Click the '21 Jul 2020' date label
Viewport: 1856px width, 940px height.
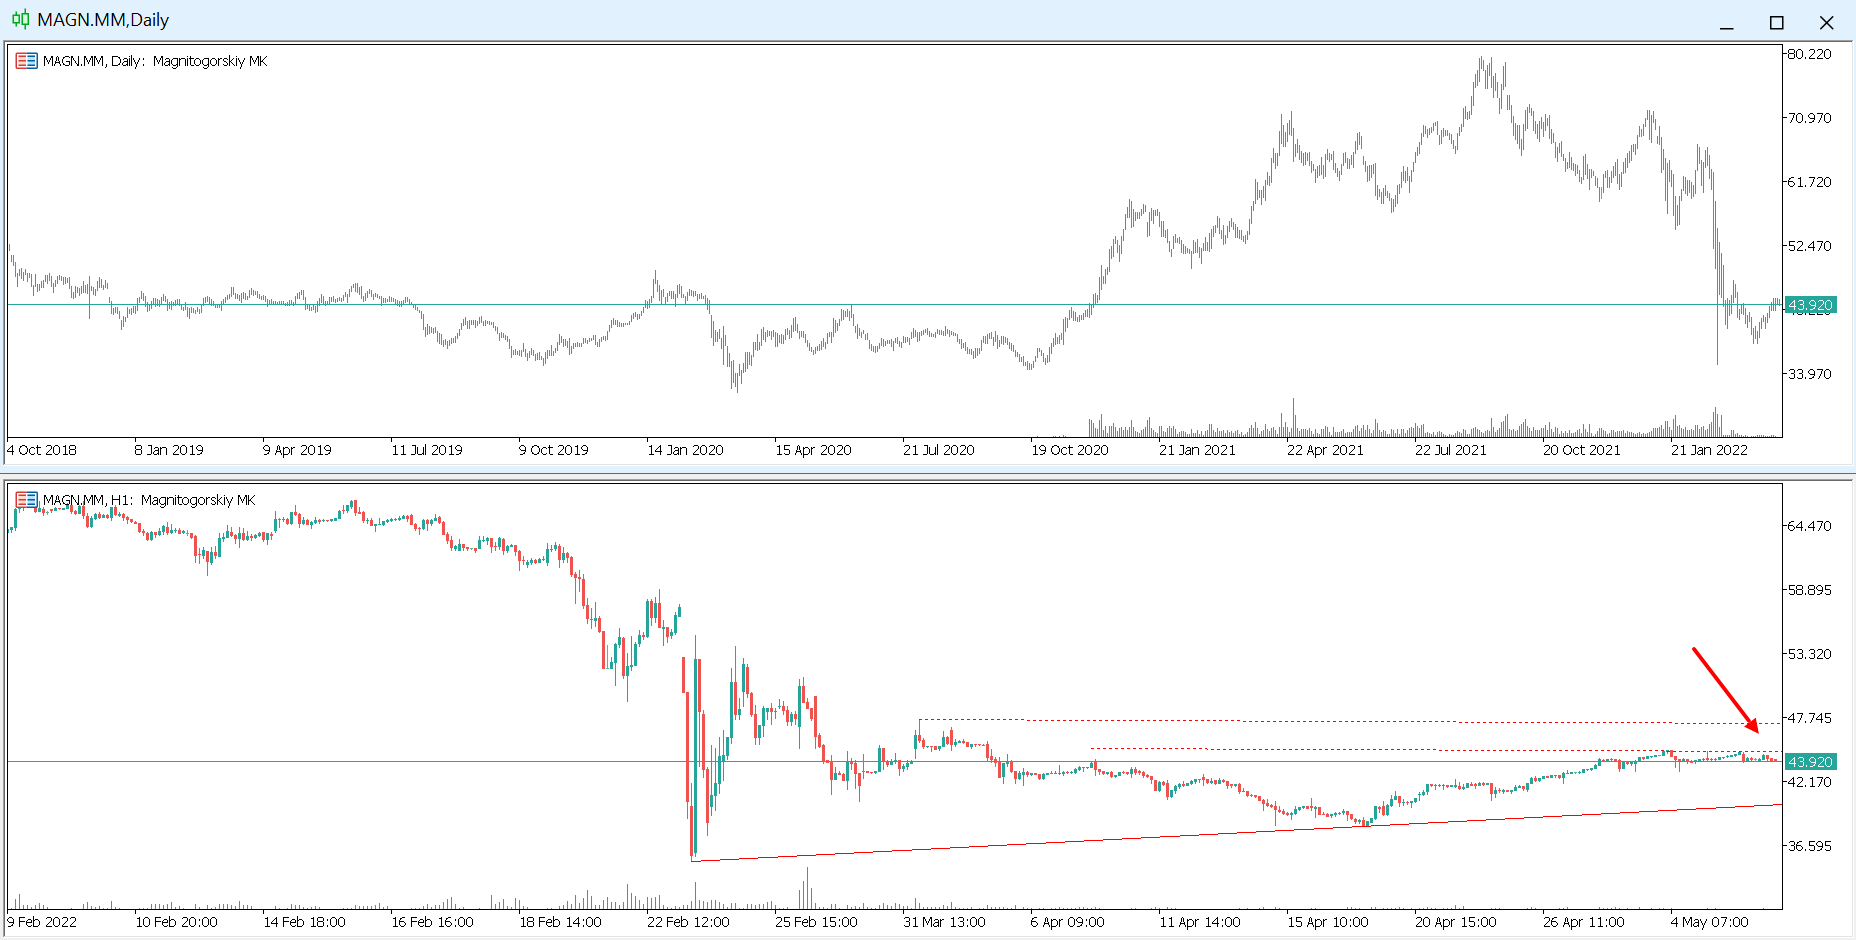click(x=939, y=450)
